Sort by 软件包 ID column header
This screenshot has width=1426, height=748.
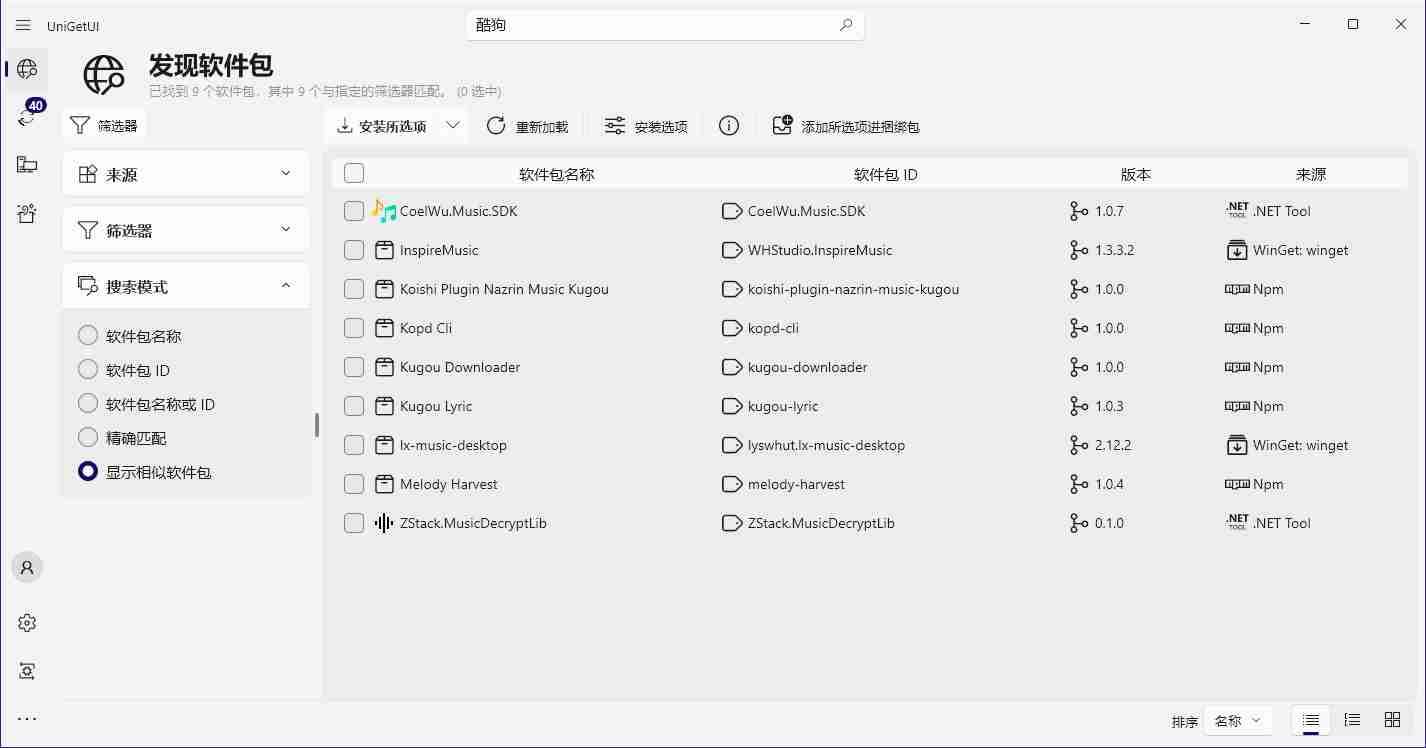coord(886,174)
